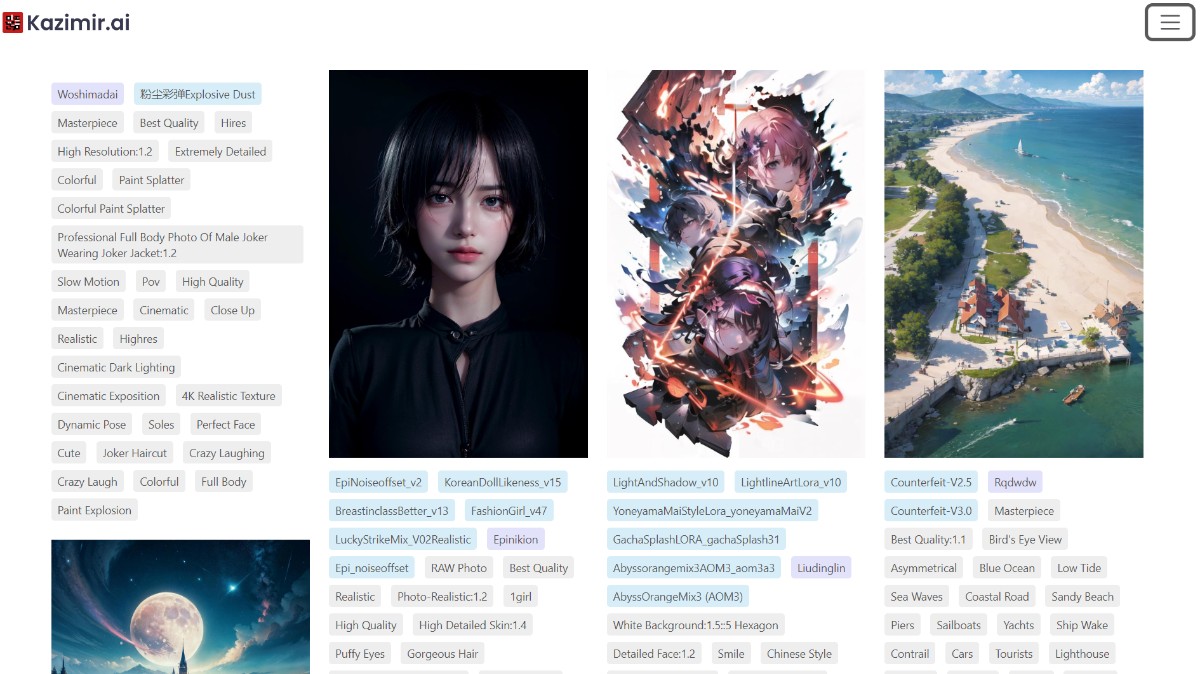Select the Smile tag
1200x674 pixels.
click(x=731, y=654)
